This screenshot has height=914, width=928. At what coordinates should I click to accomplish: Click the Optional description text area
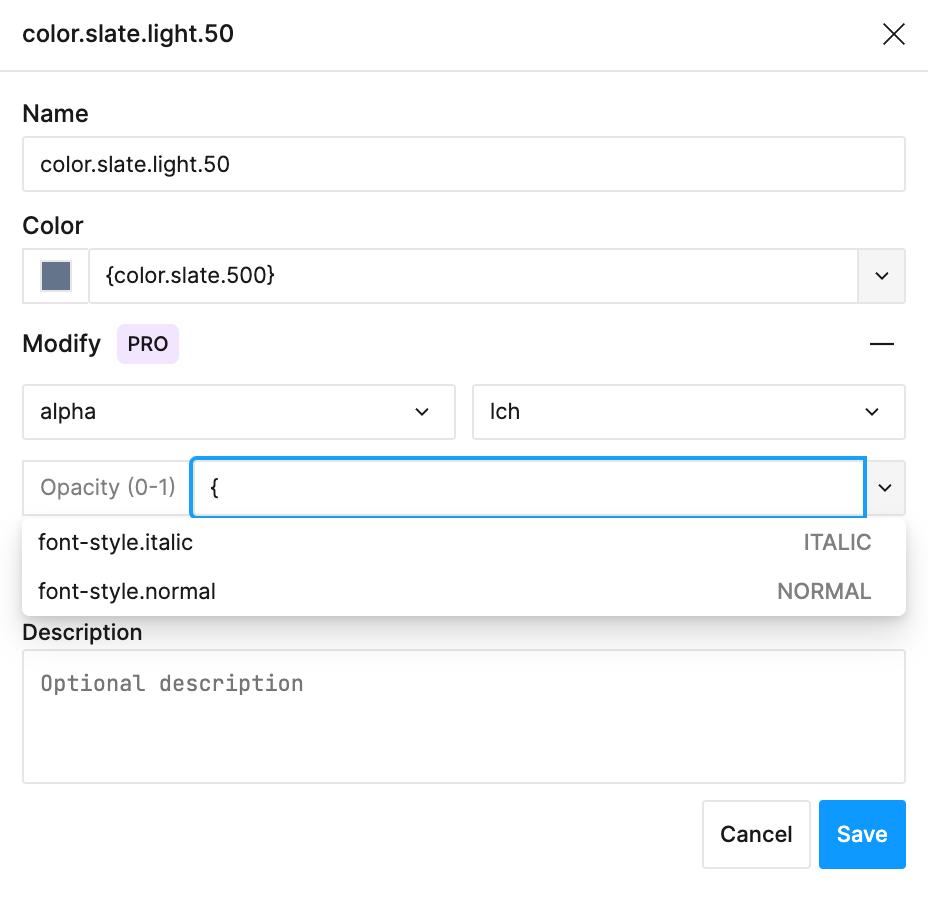coord(463,716)
